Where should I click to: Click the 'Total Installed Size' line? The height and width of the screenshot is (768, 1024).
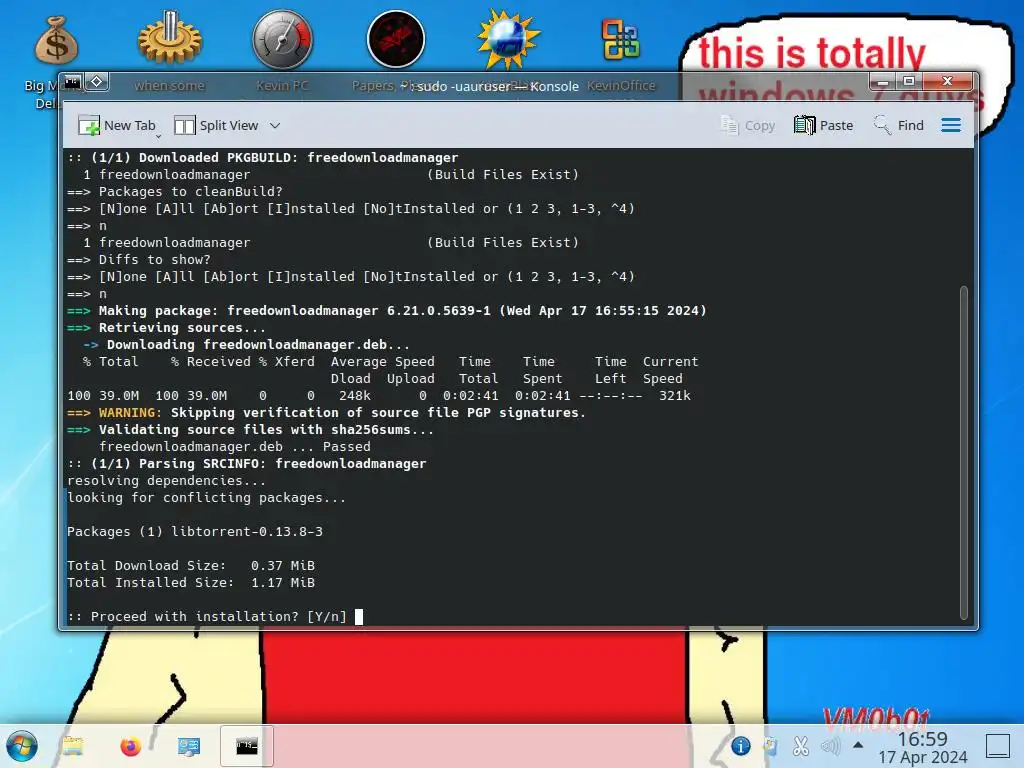[x=191, y=583]
